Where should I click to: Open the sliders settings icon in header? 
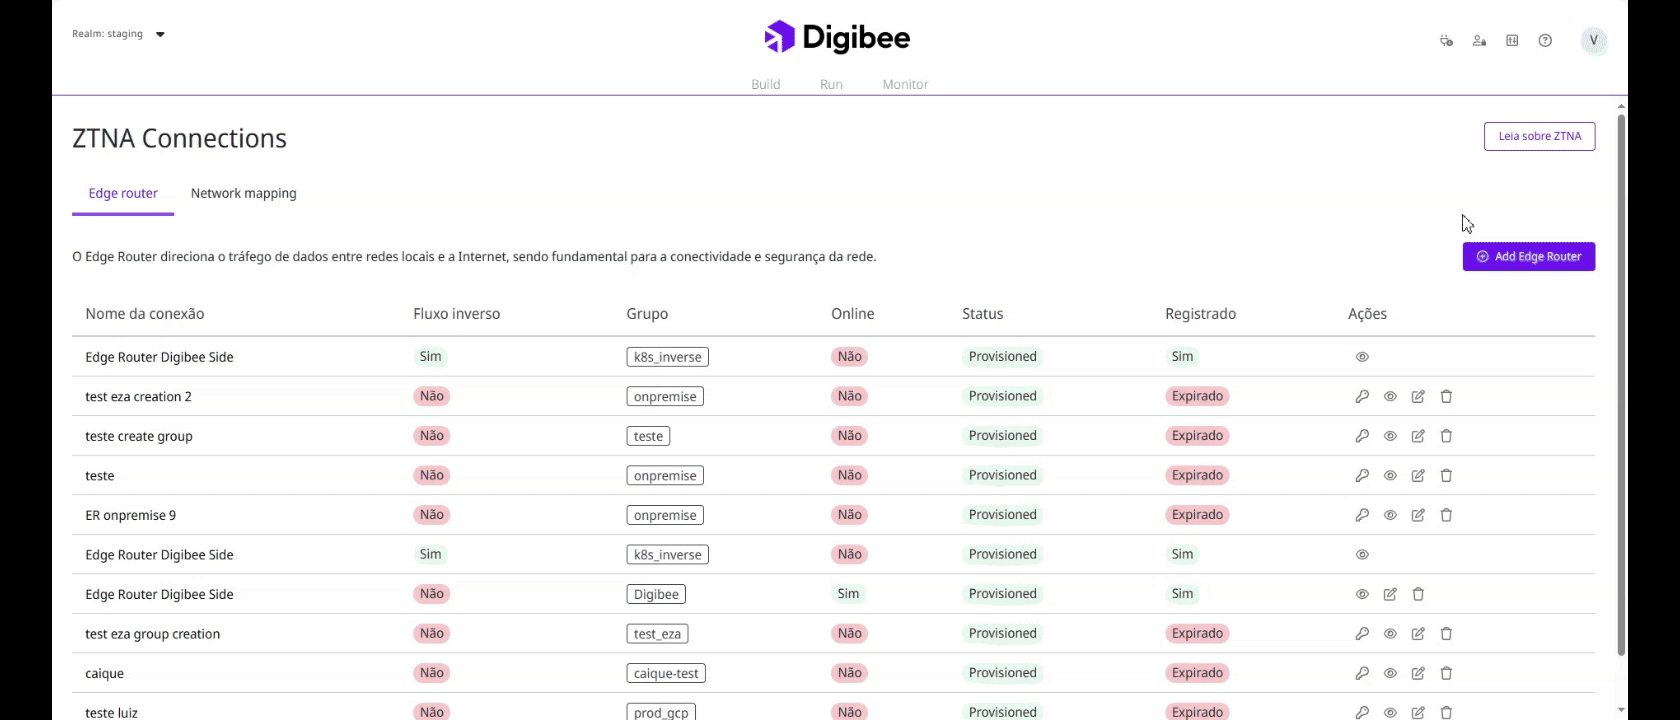coord(1512,41)
